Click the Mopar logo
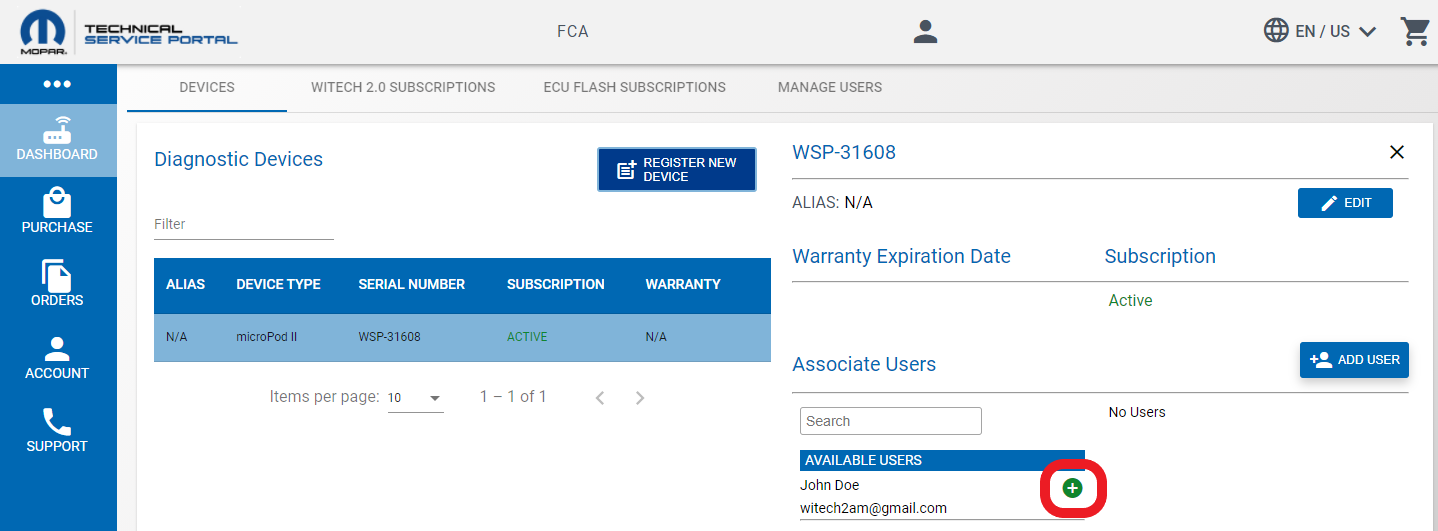The width and height of the screenshot is (1438, 531). pyautogui.click(x=43, y=32)
